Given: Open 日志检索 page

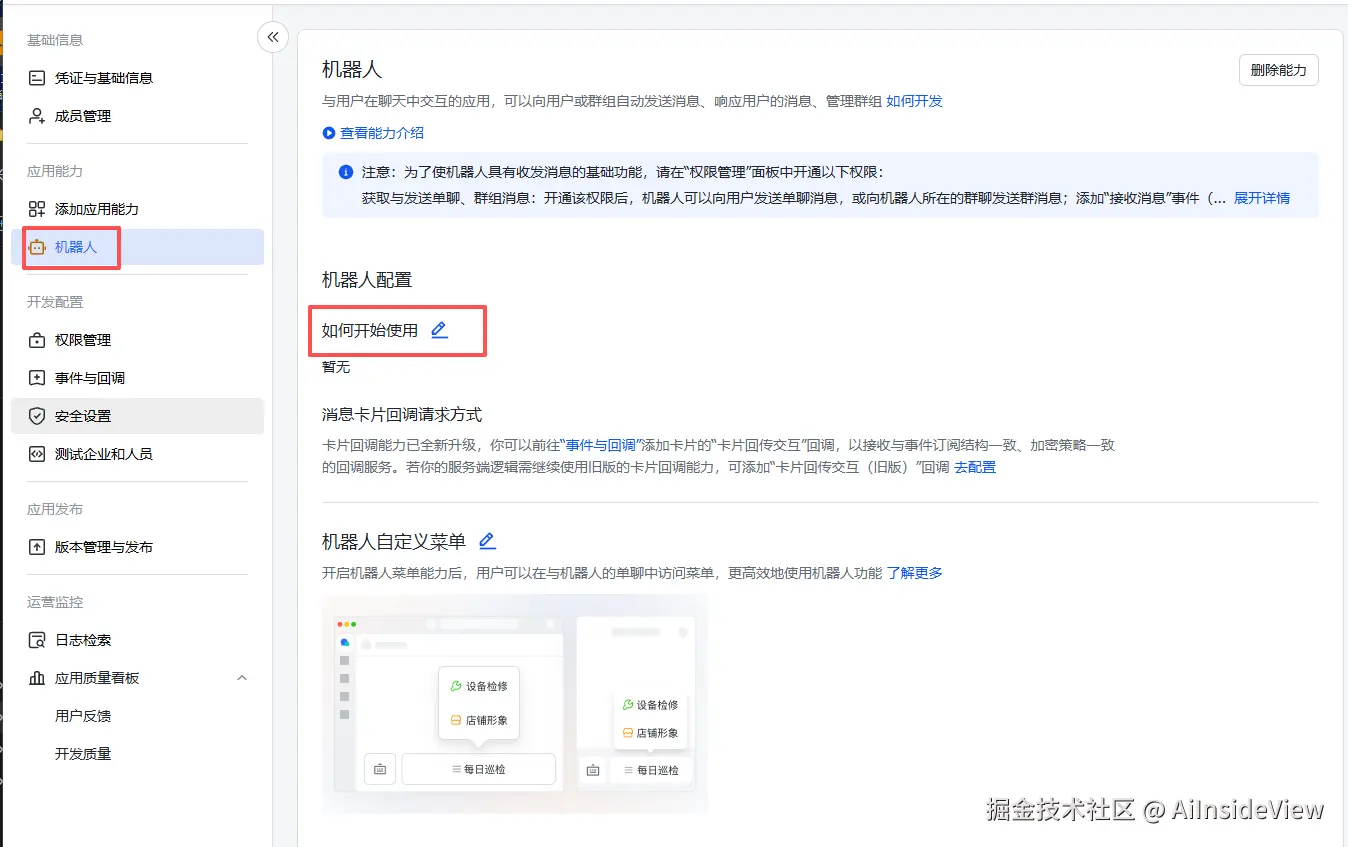Looking at the screenshot, I should pos(137,640).
